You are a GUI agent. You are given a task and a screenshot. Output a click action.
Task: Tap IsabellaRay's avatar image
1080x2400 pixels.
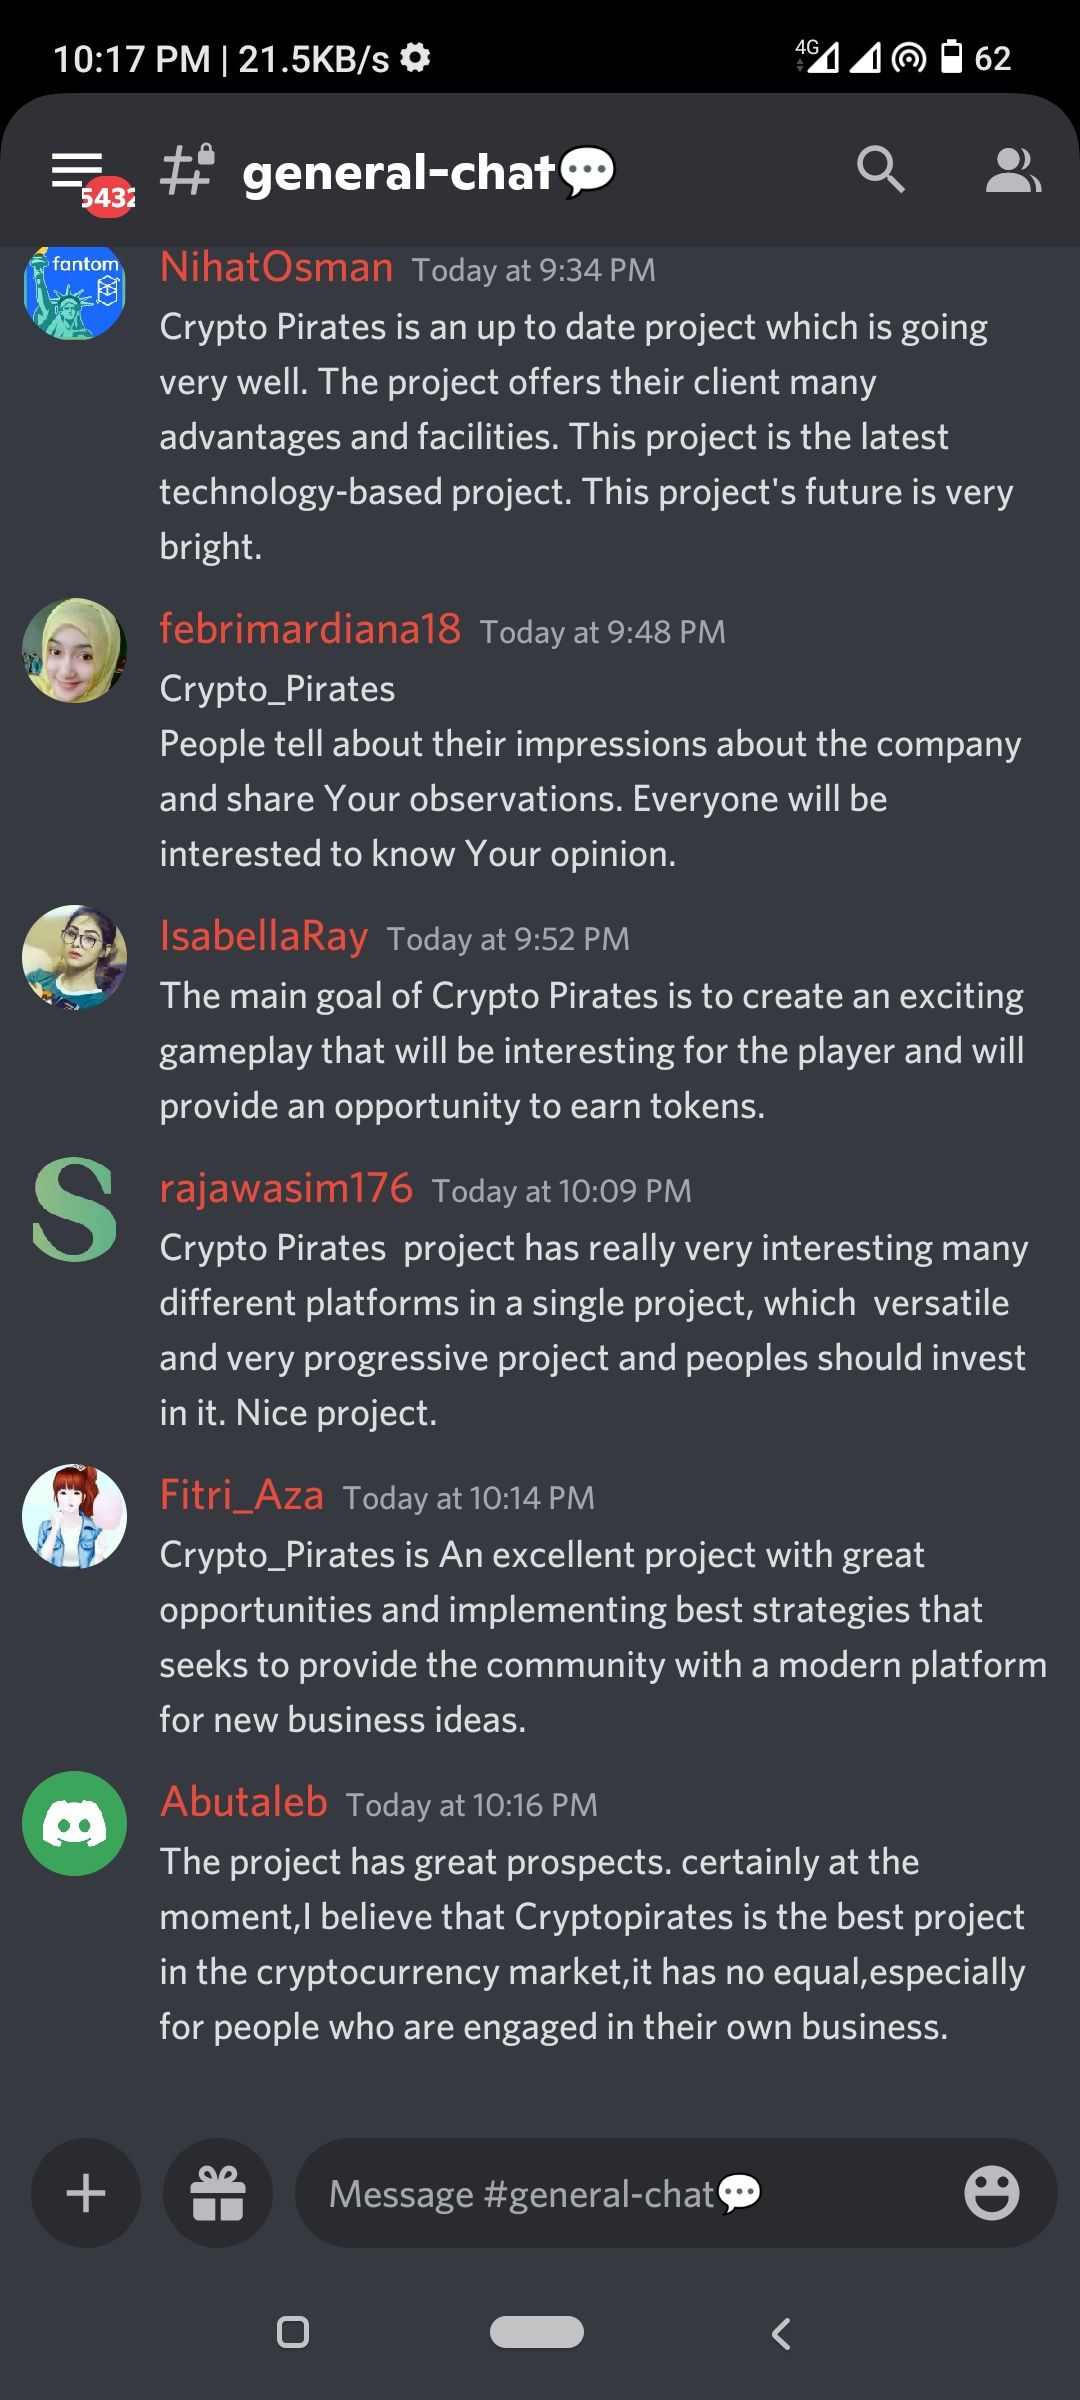pyautogui.click(x=75, y=957)
